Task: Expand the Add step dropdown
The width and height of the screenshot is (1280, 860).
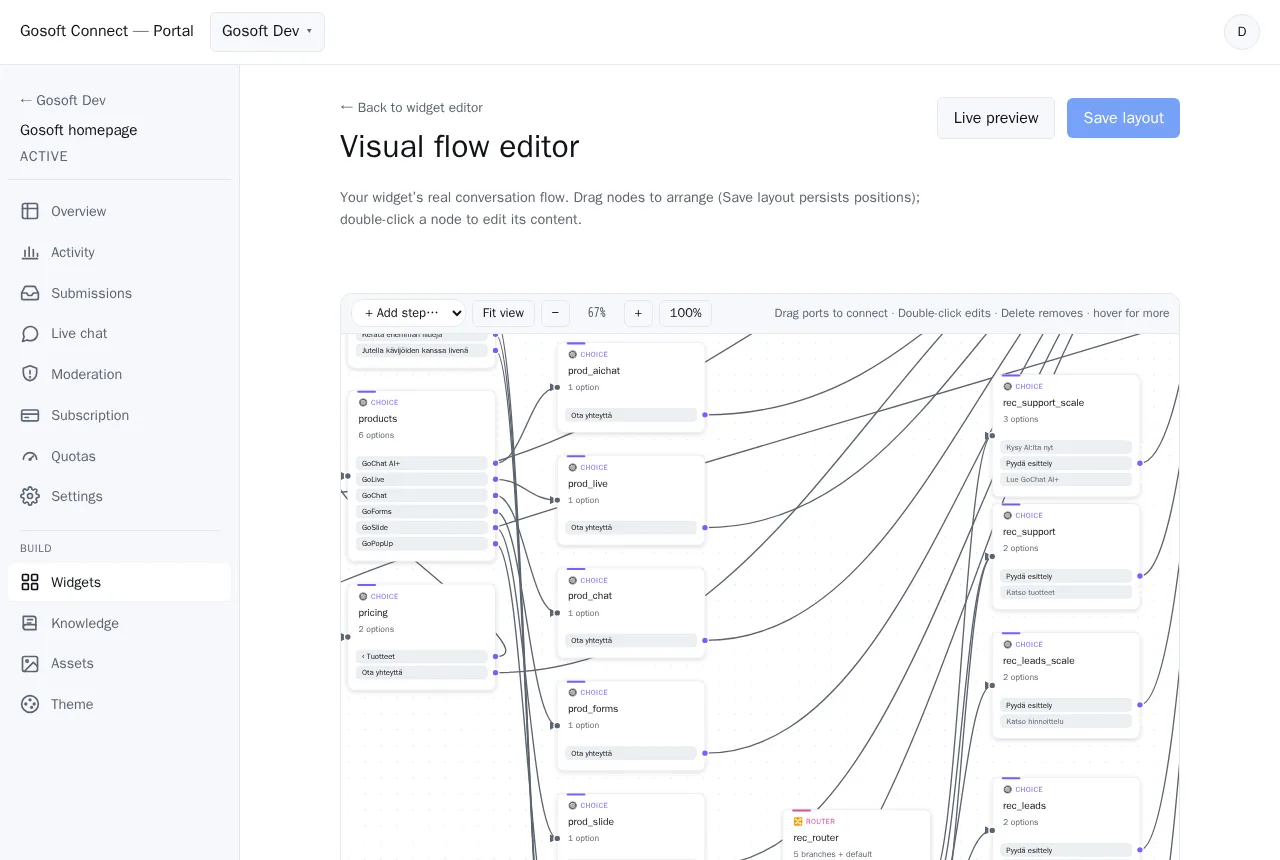Action: 408,313
